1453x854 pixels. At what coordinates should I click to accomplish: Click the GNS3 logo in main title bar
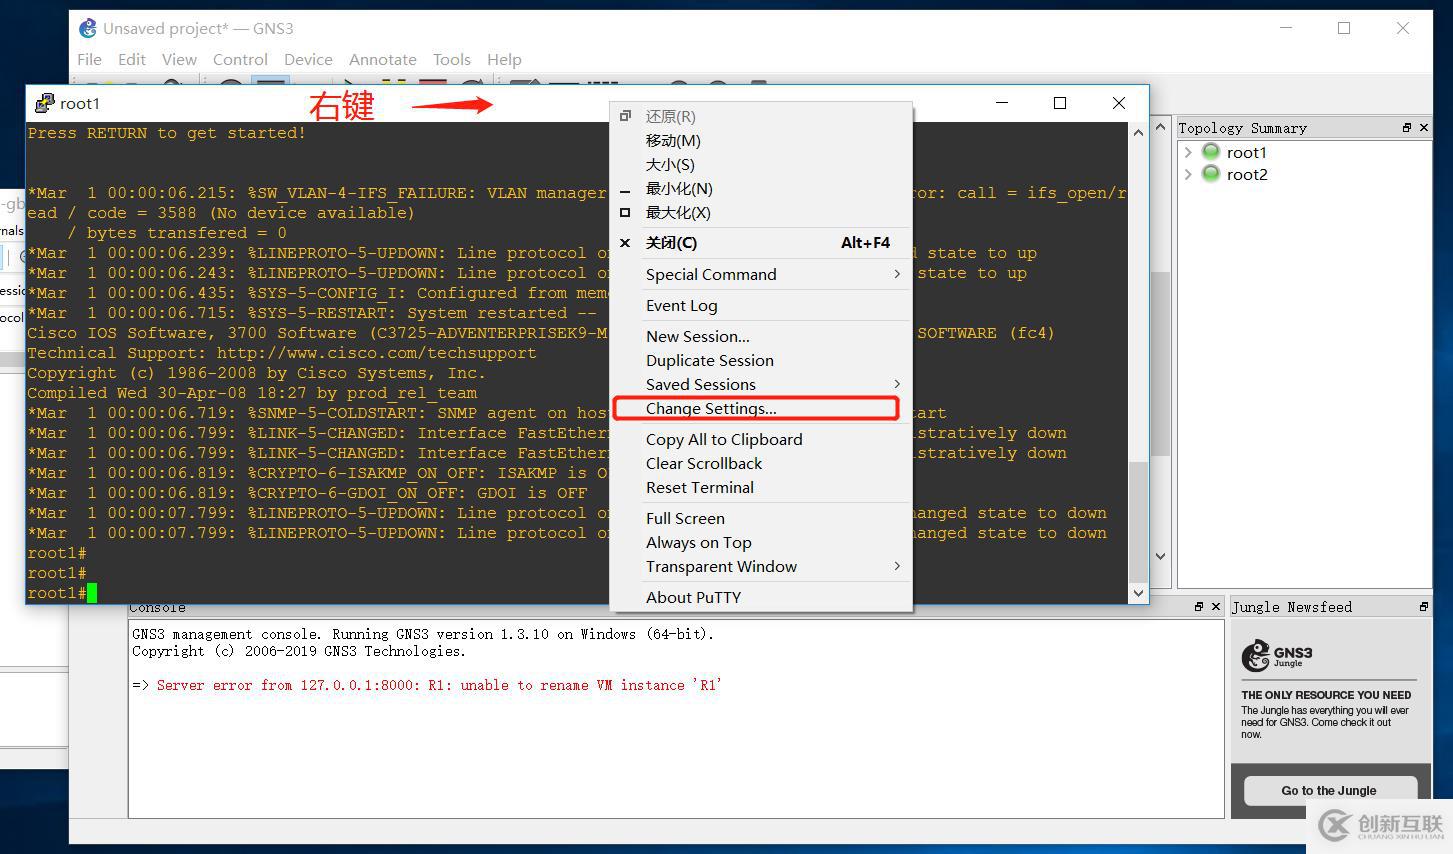coord(88,28)
